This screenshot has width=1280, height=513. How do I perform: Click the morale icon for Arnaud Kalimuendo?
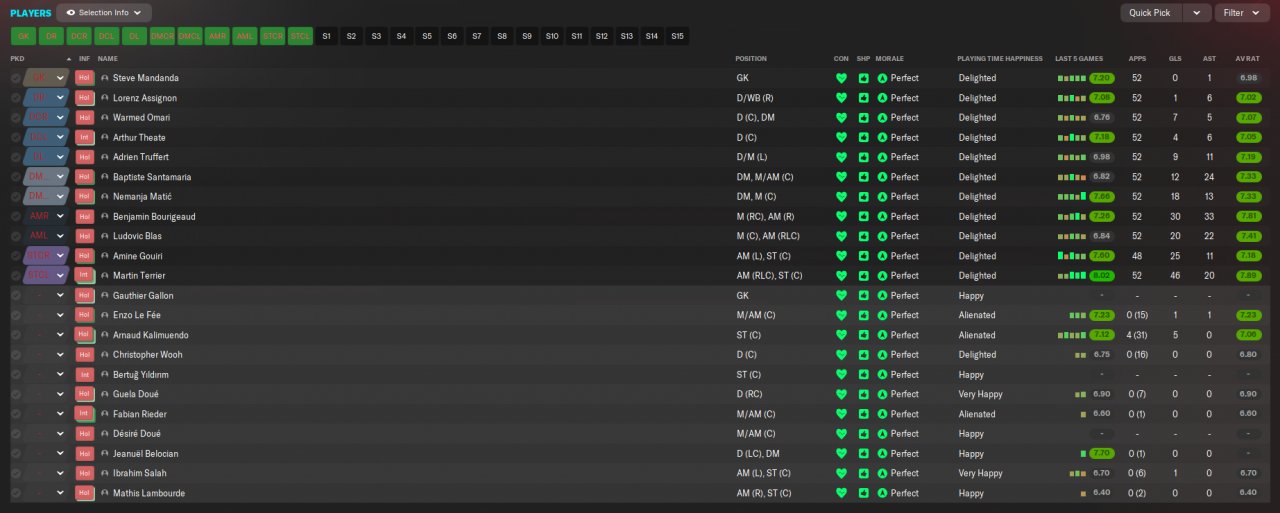pos(882,335)
